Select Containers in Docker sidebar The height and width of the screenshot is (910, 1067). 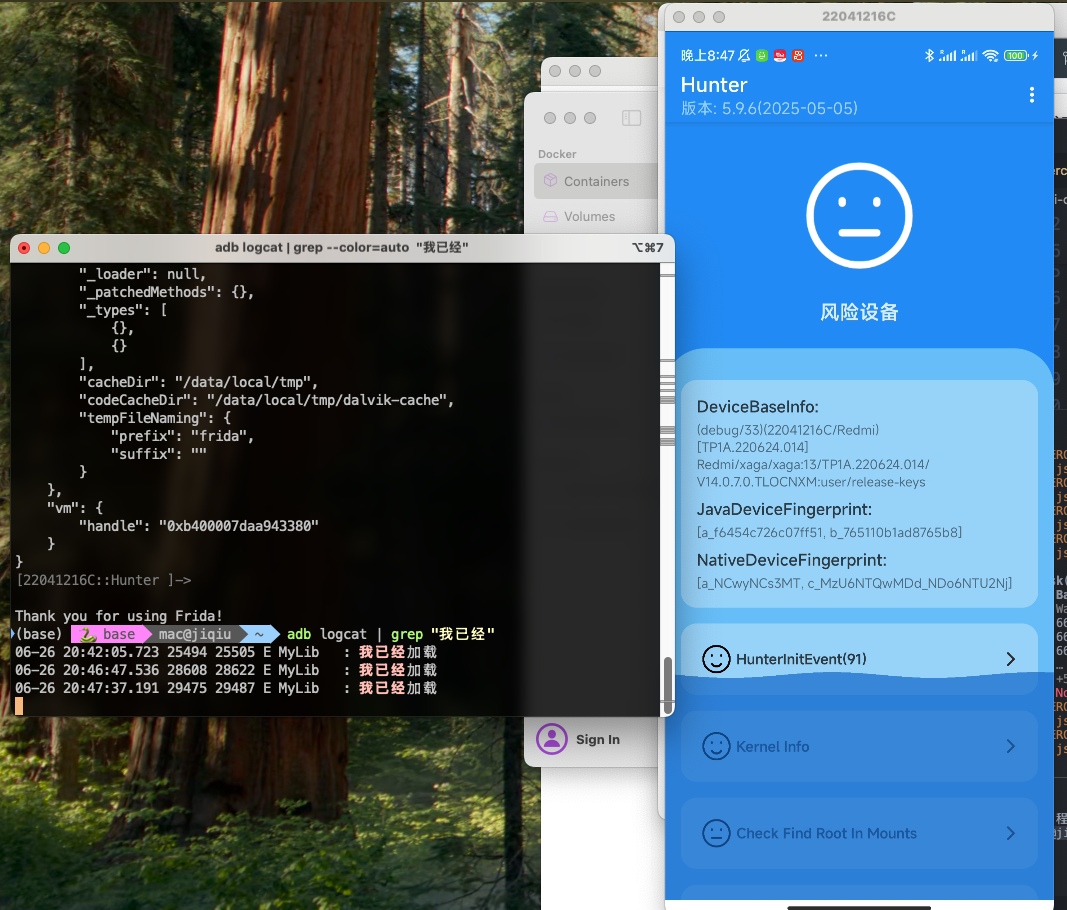point(596,181)
